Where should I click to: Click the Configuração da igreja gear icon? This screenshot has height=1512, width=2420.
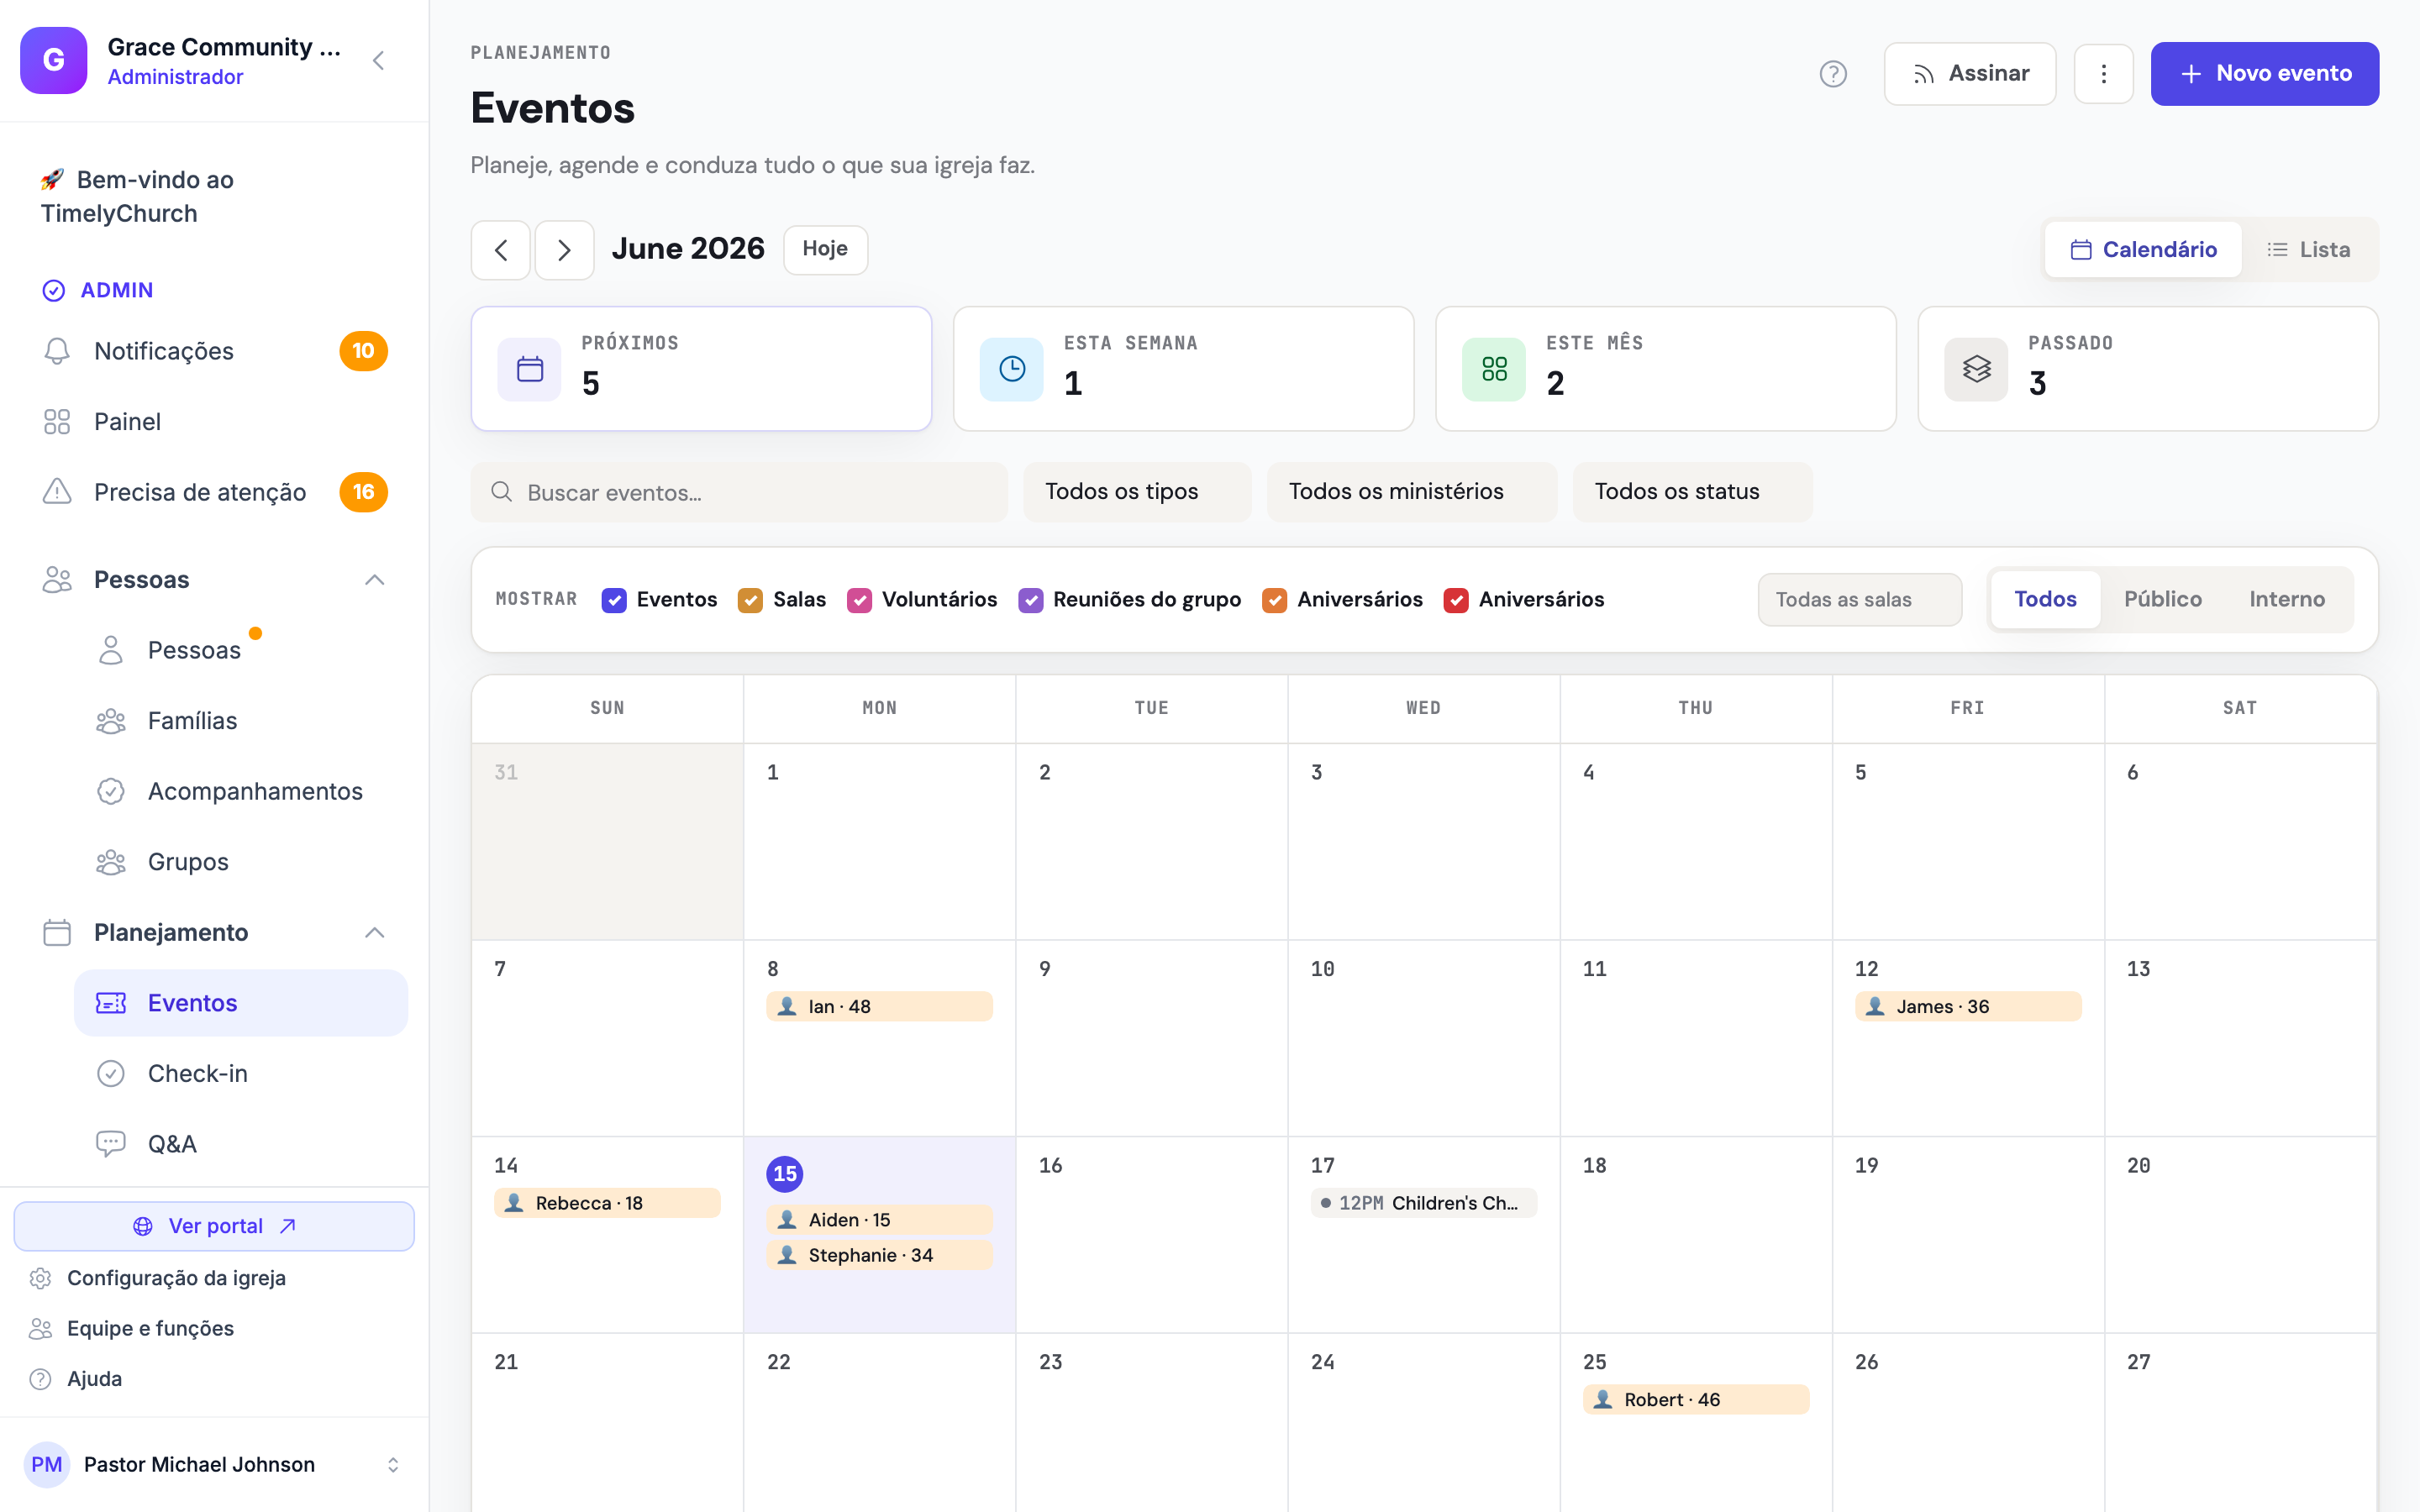point(40,1278)
